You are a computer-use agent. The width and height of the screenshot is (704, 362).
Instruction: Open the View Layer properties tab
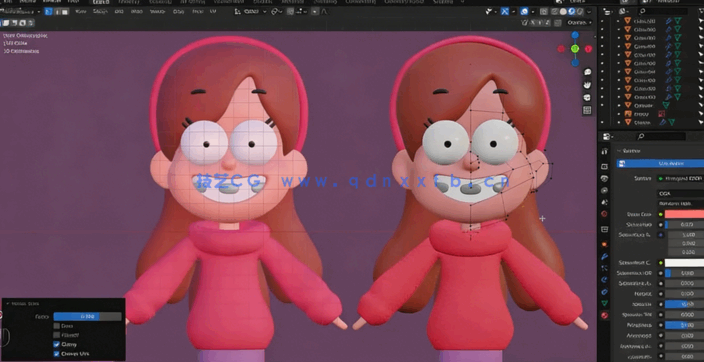pos(604,190)
